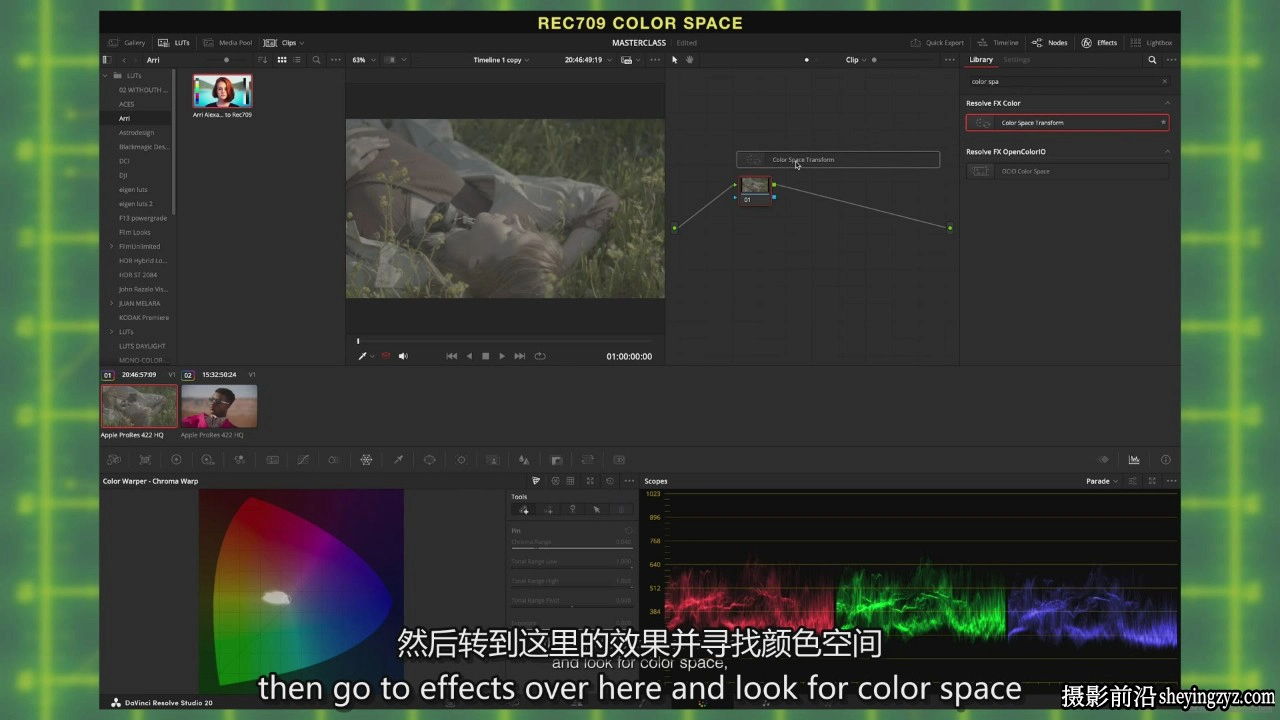Select the OCIO Color Space effect
This screenshot has width=1280, height=720.
(1067, 171)
